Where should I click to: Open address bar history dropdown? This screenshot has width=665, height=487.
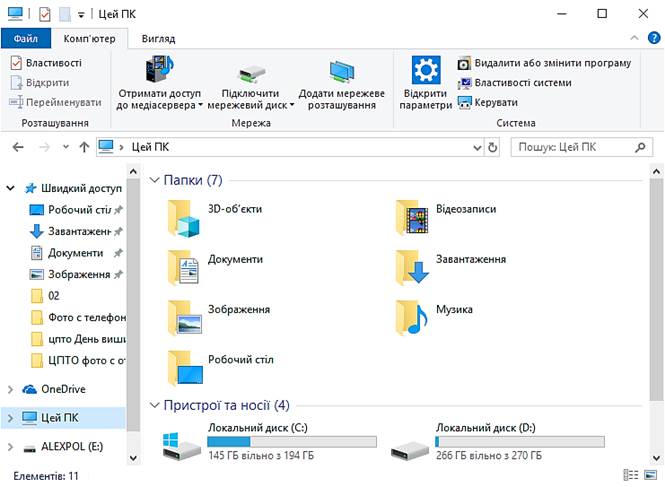477,148
